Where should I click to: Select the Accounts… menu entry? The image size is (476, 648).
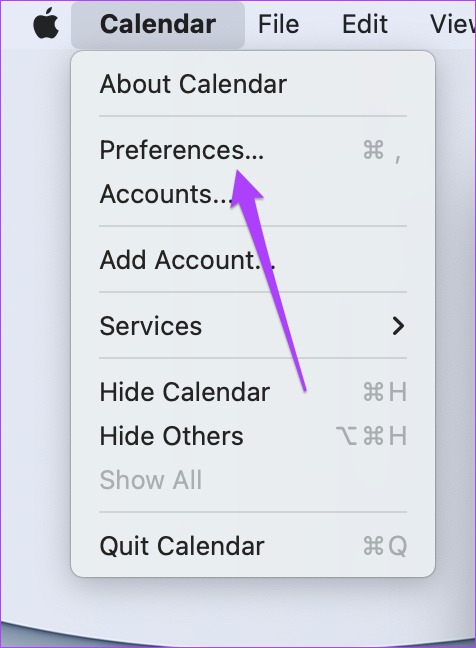click(253, 194)
